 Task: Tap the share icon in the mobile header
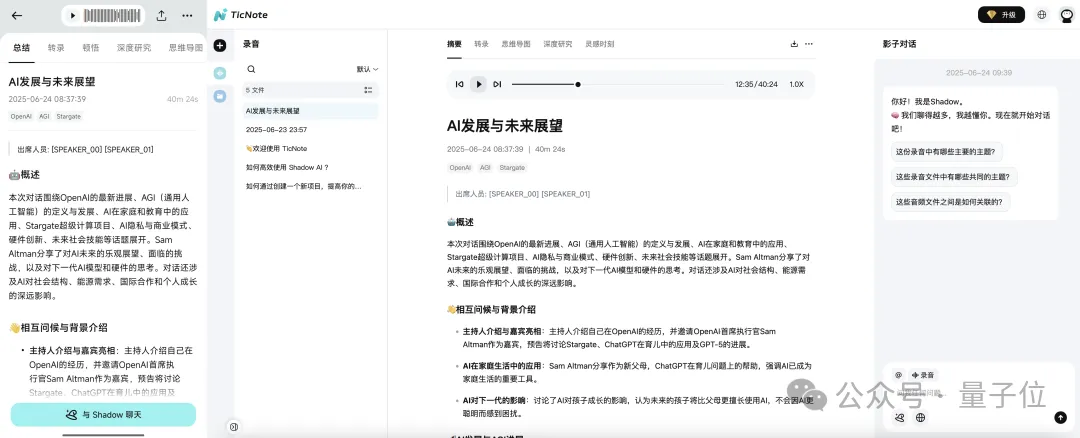pos(162,16)
